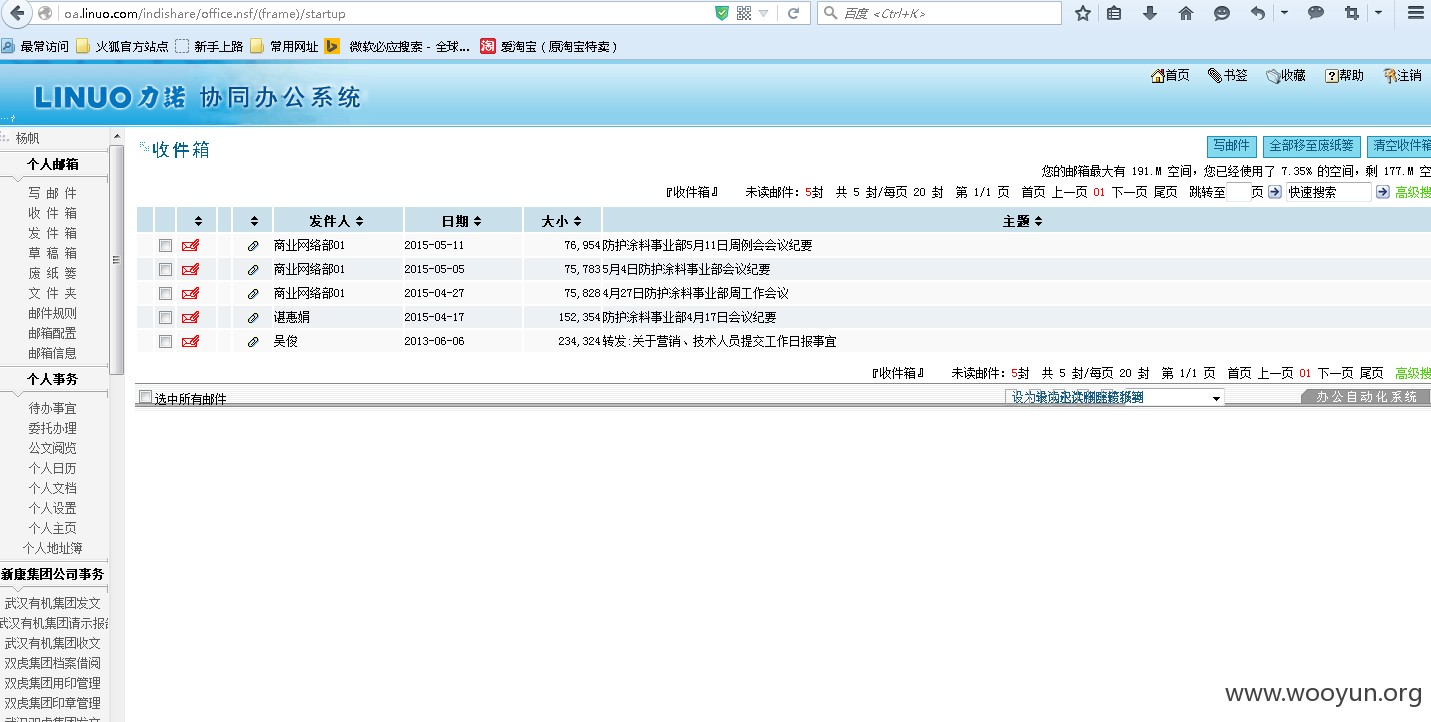Click the browser reload button

click(x=794, y=13)
